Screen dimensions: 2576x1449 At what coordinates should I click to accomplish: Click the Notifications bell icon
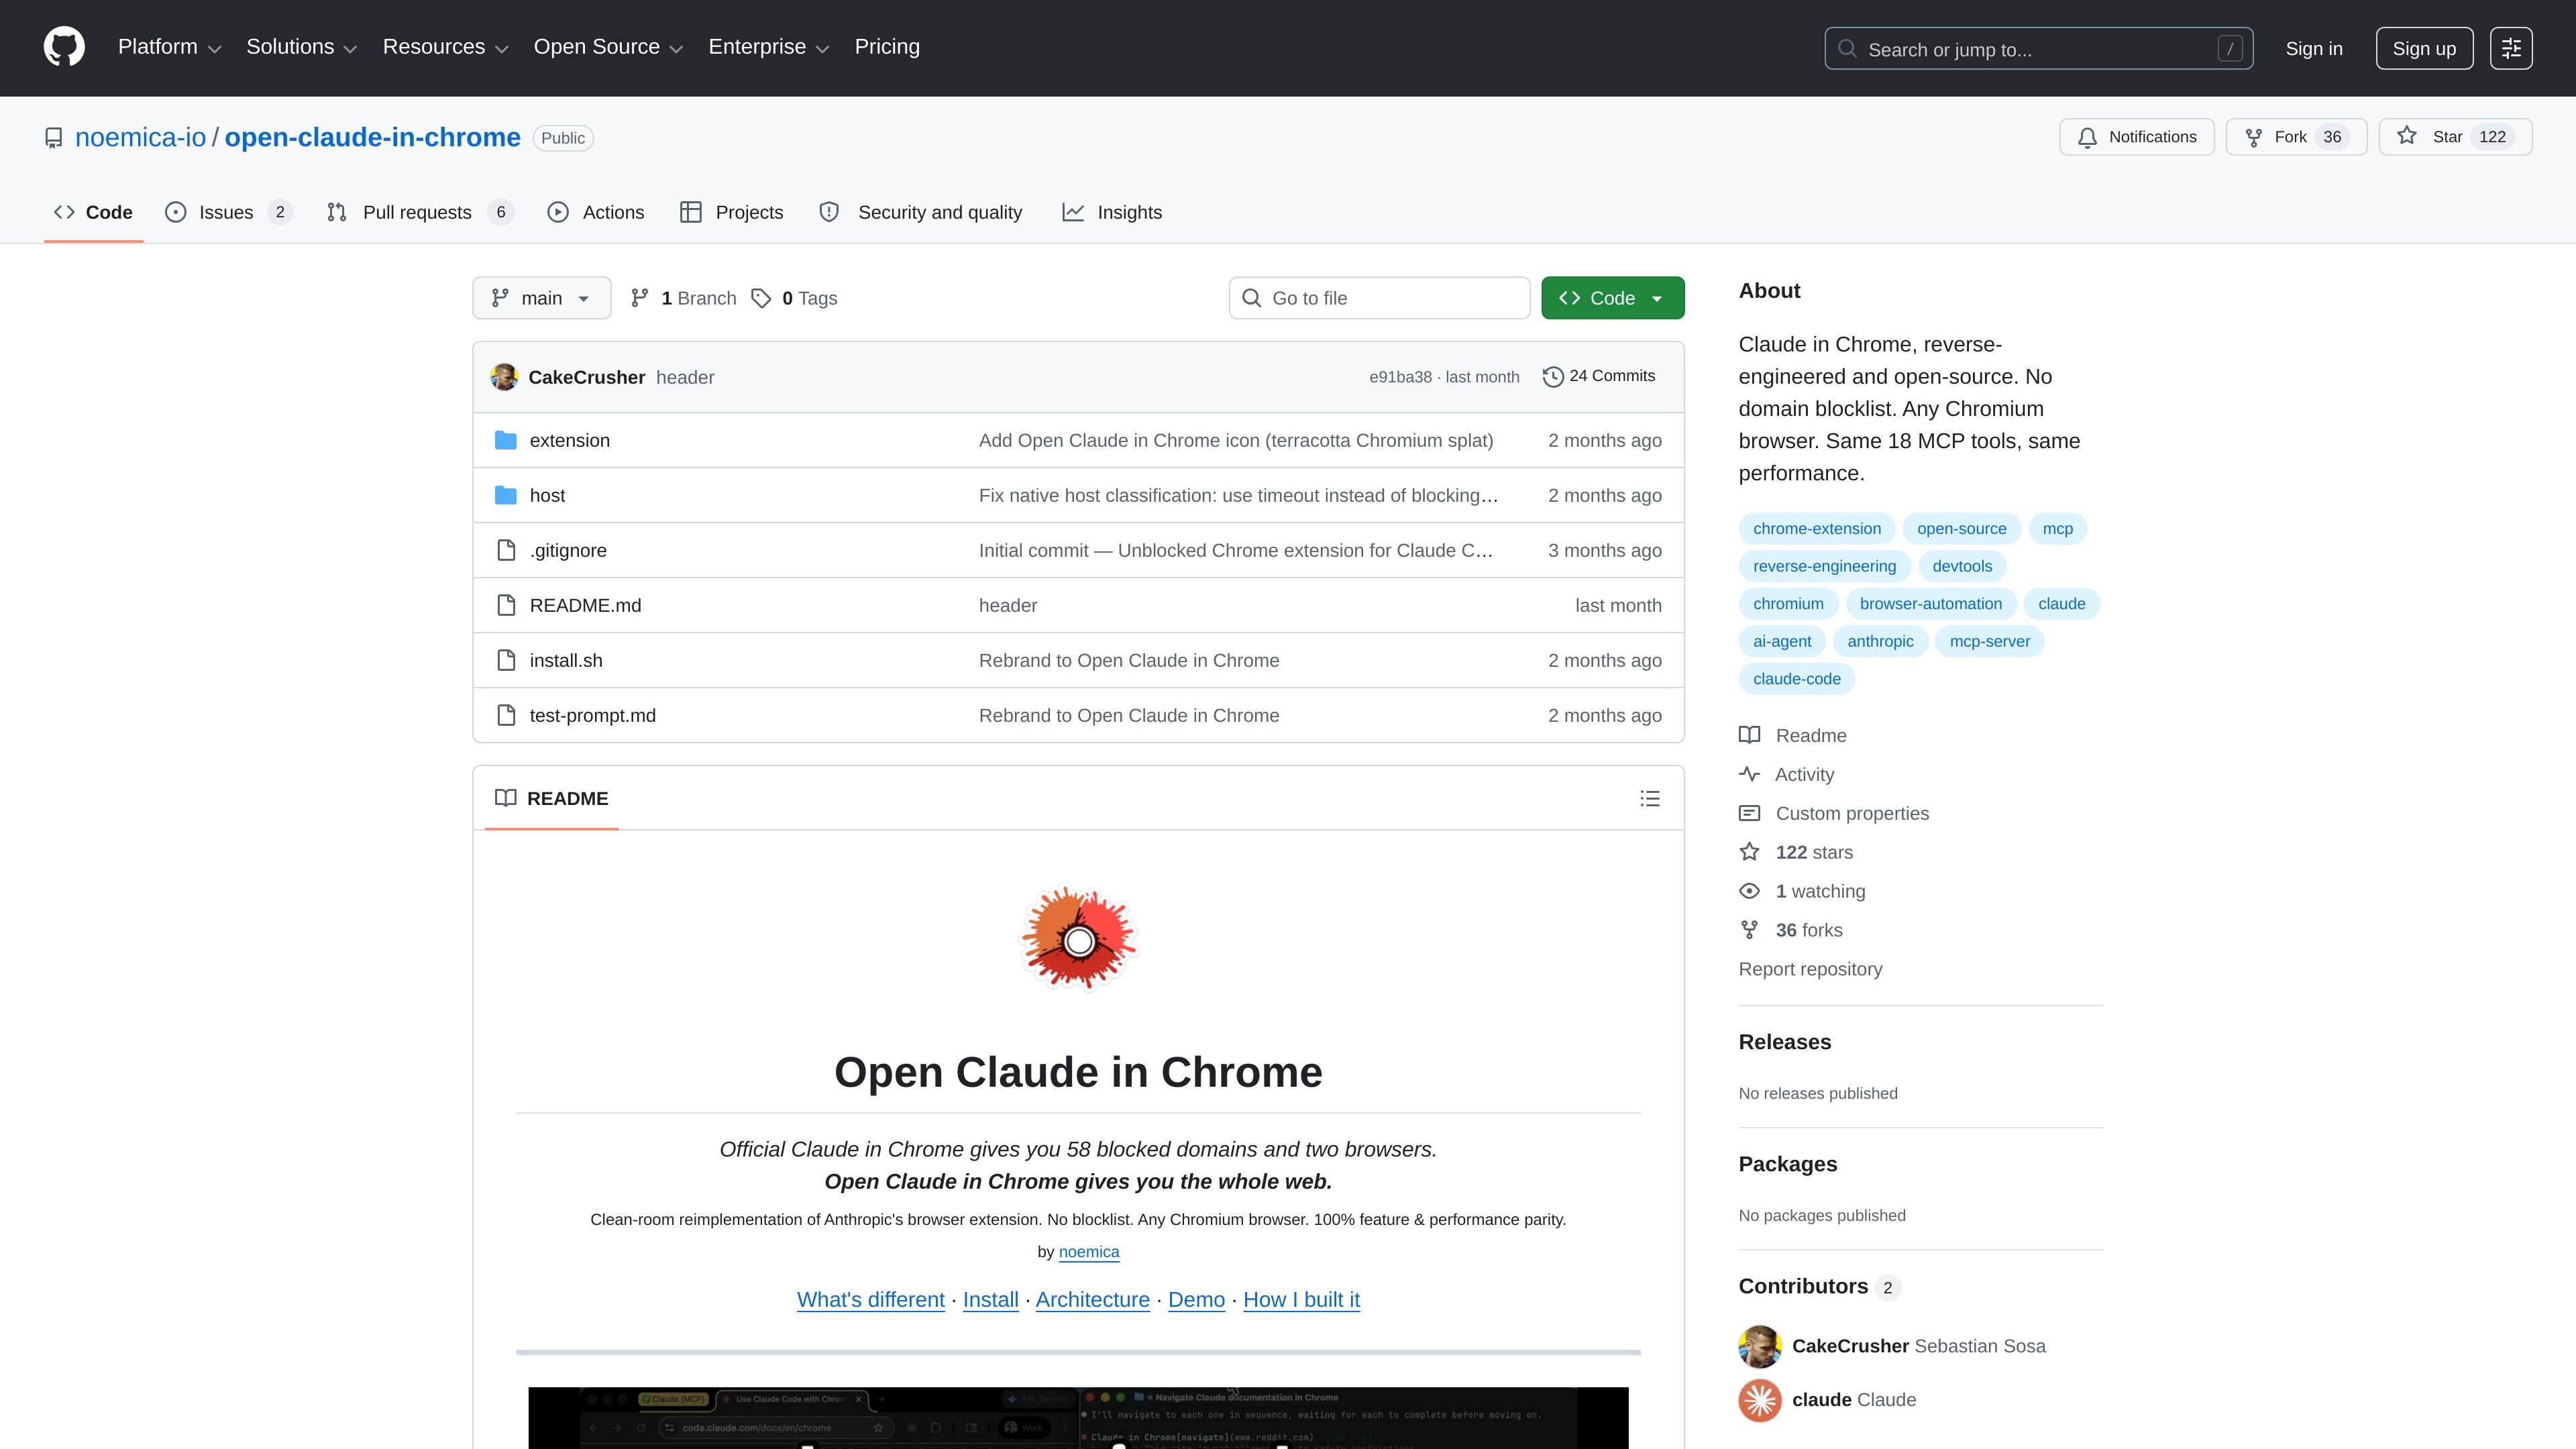pos(2087,137)
